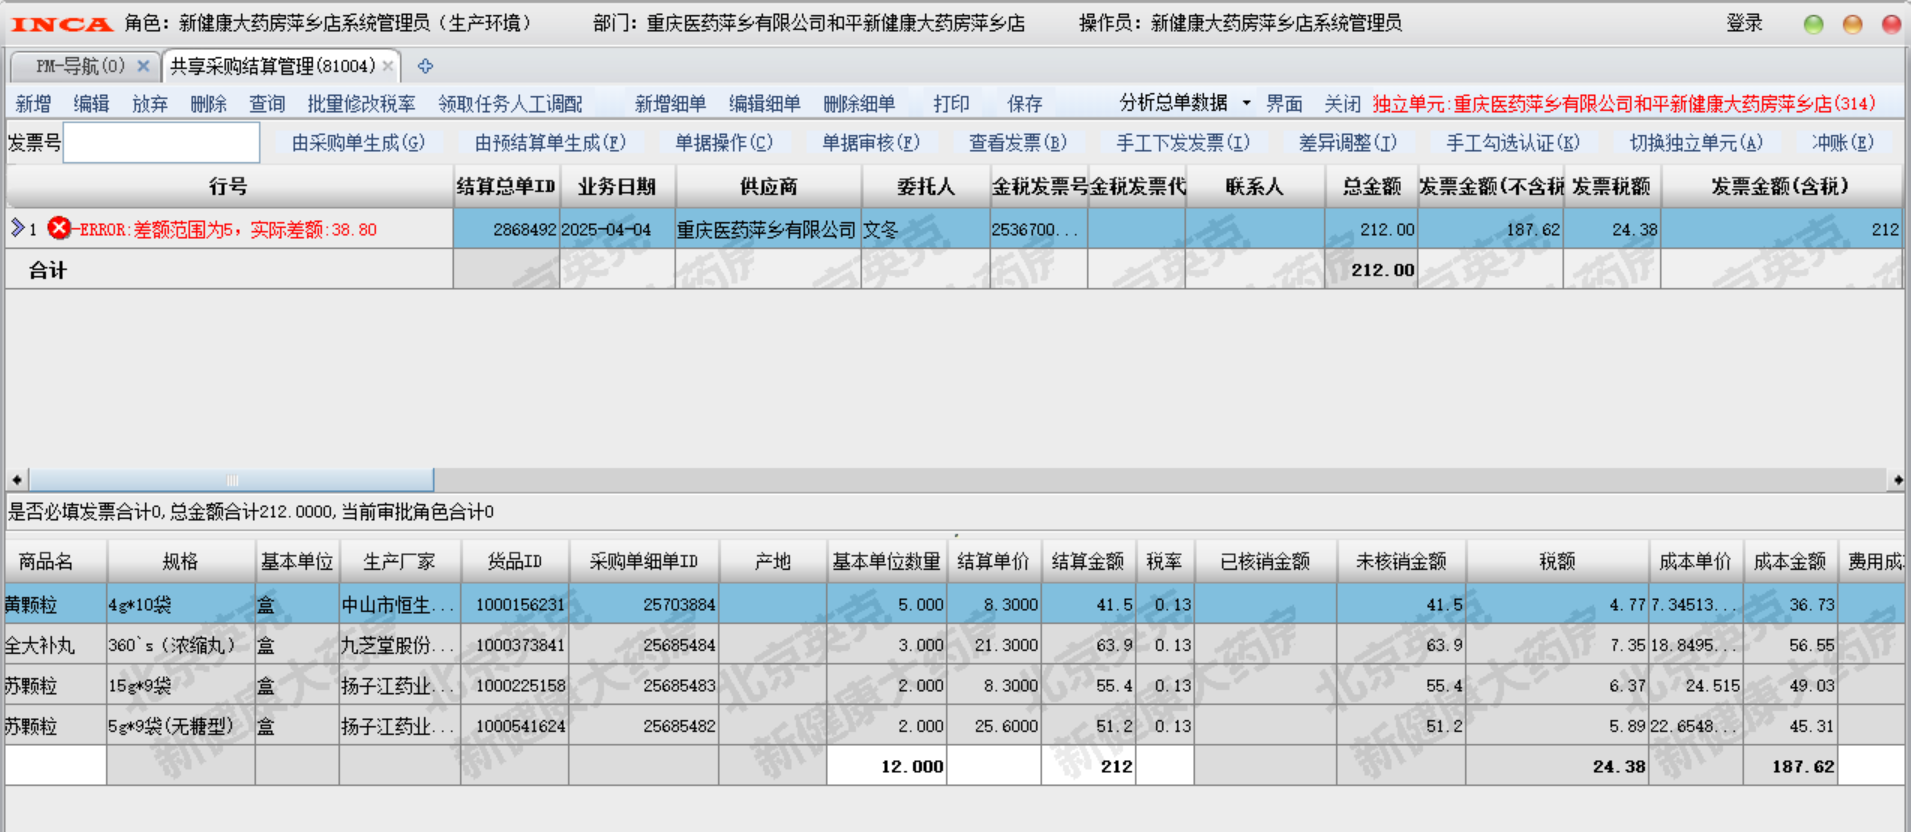Click the 供应商 column header

coord(768,186)
